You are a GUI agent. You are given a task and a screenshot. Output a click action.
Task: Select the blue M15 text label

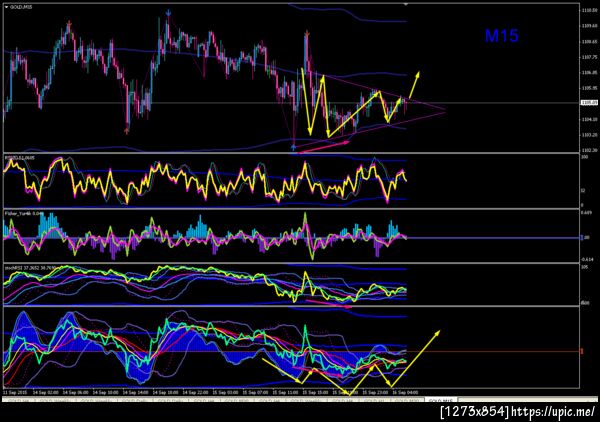[x=502, y=36]
